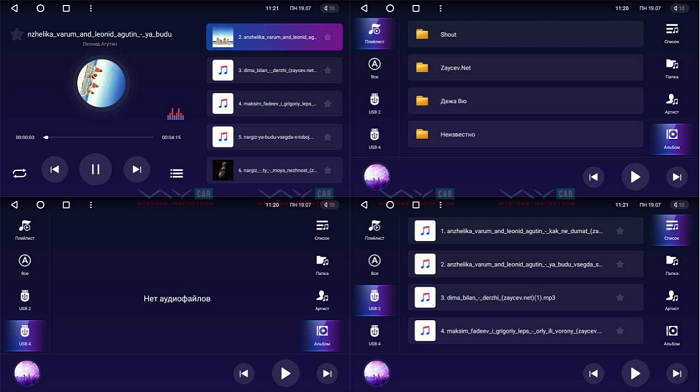Select USB 2 source in folder view screen
This screenshot has height=392, width=700.
[x=374, y=103]
